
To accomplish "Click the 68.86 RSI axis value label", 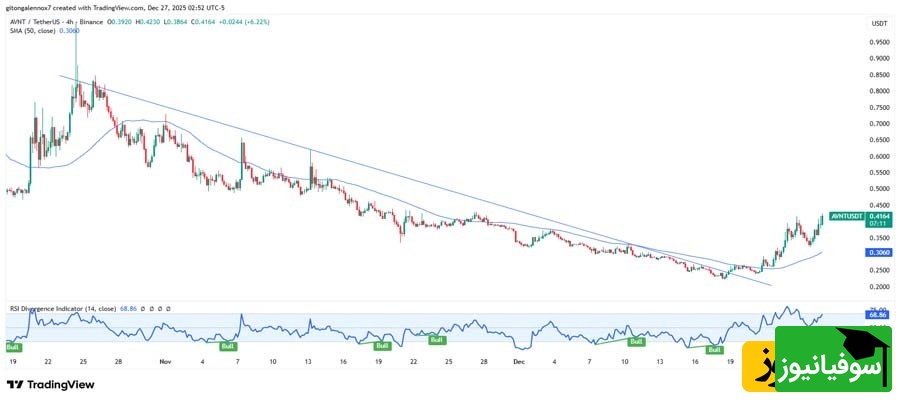I will point(879,314).
